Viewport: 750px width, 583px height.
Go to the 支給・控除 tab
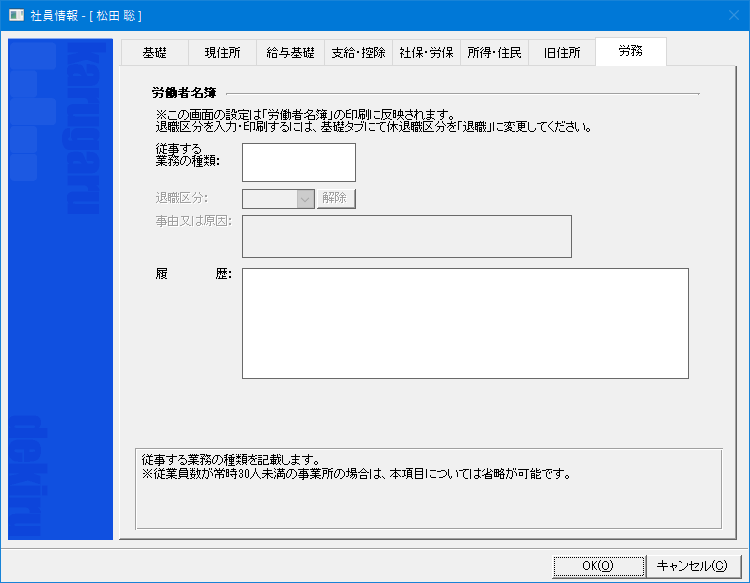(x=358, y=53)
